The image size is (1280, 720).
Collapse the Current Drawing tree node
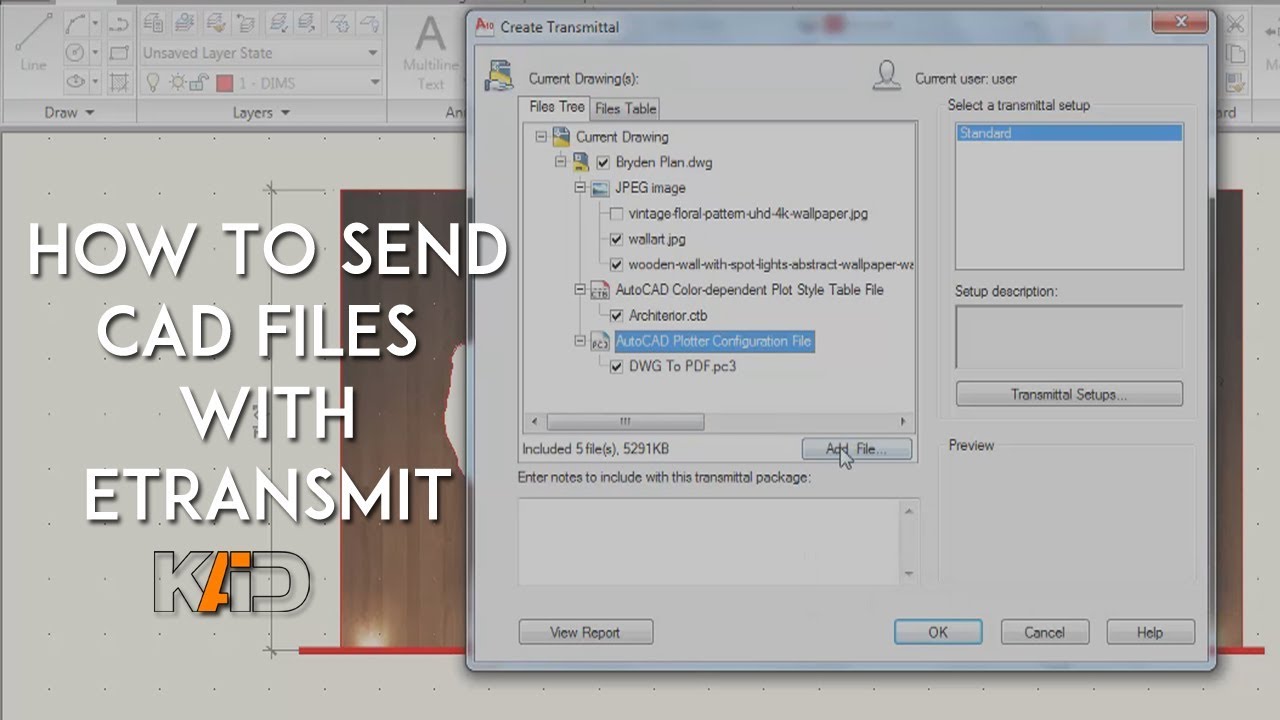pos(541,137)
